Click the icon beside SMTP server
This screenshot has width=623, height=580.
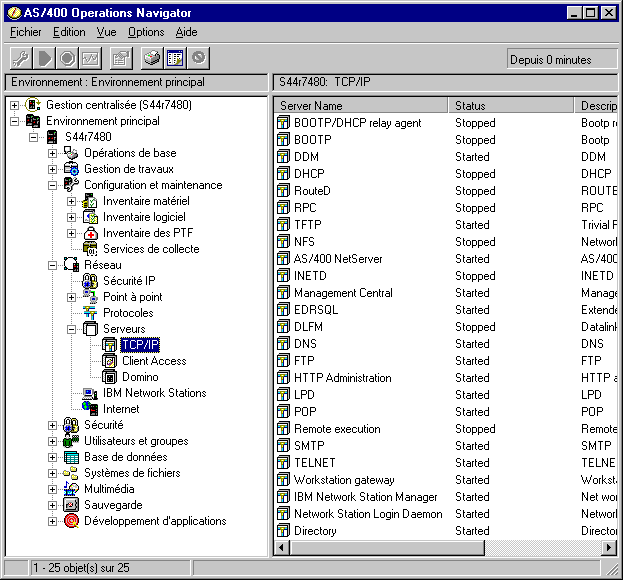(x=283, y=446)
